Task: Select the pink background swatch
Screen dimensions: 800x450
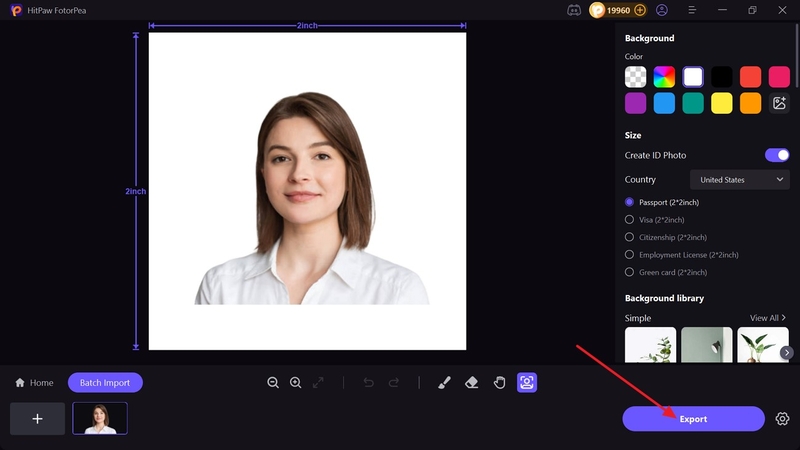Action: click(779, 77)
